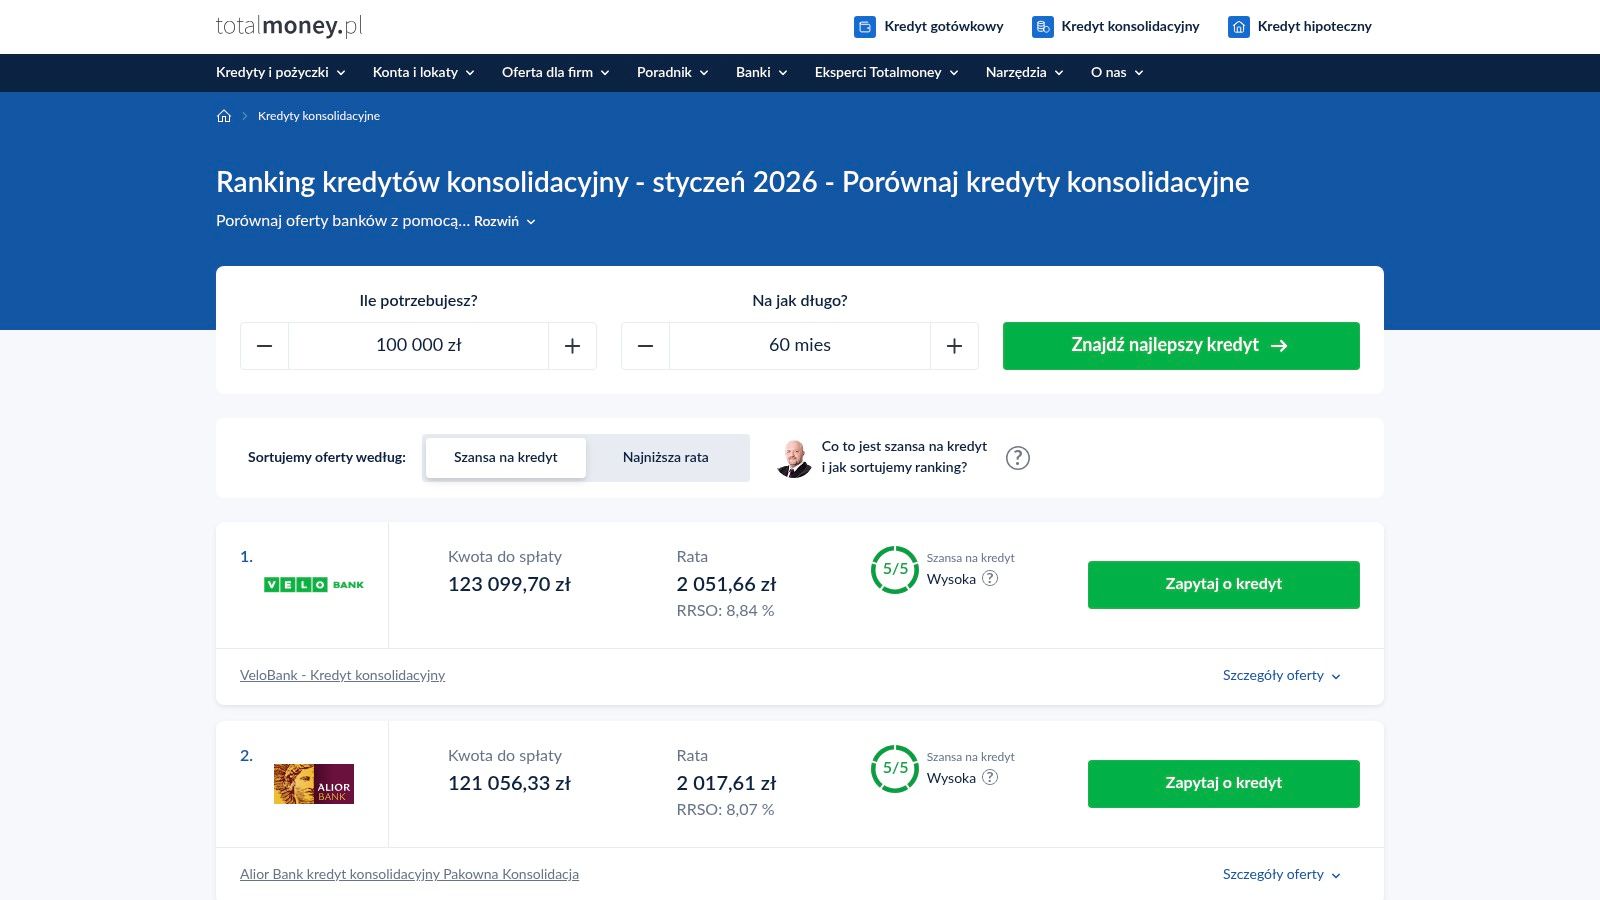This screenshot has height=900, width=1600.
Task: Click the ranking page heading
Action: click(x=733, y=182)
